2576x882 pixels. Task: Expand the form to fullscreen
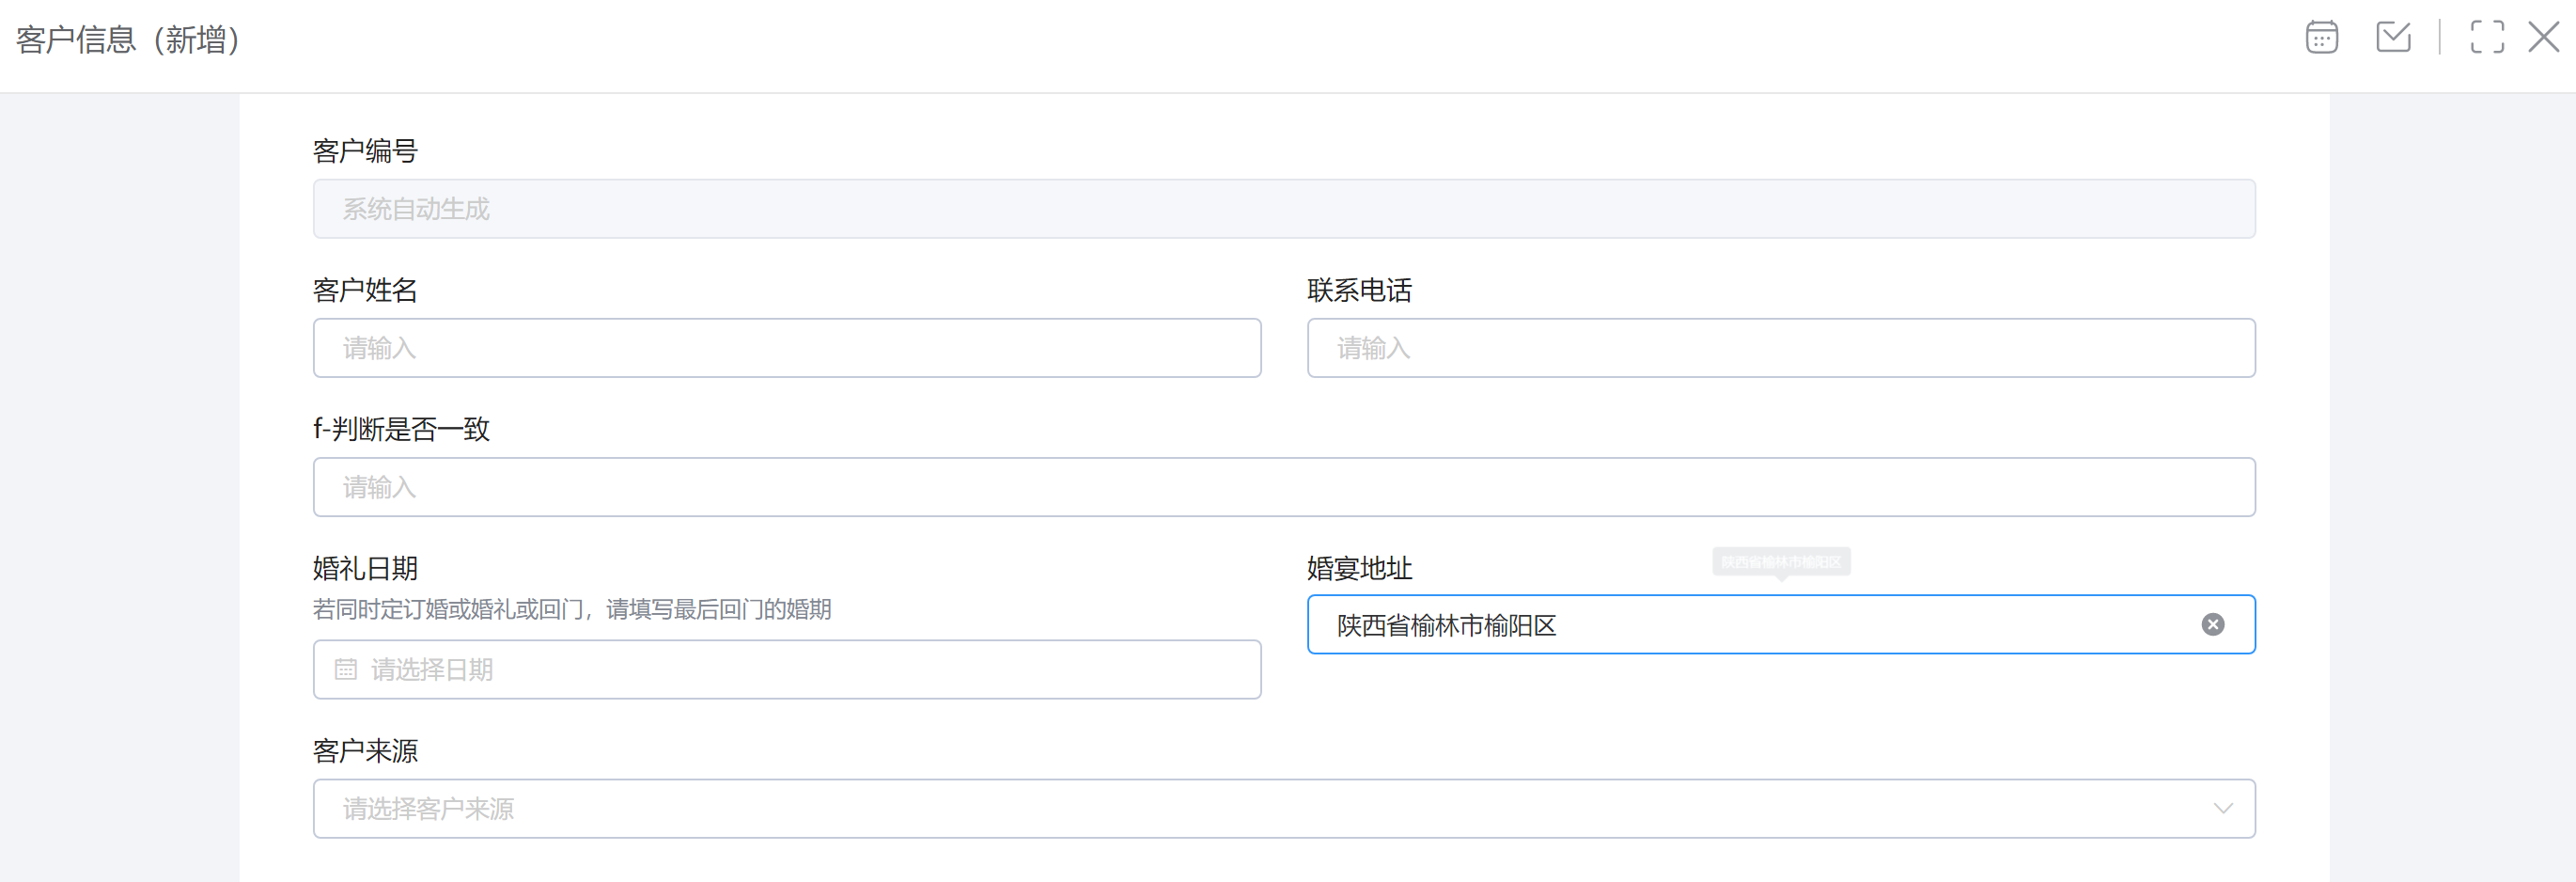[x=2486, y=38]
